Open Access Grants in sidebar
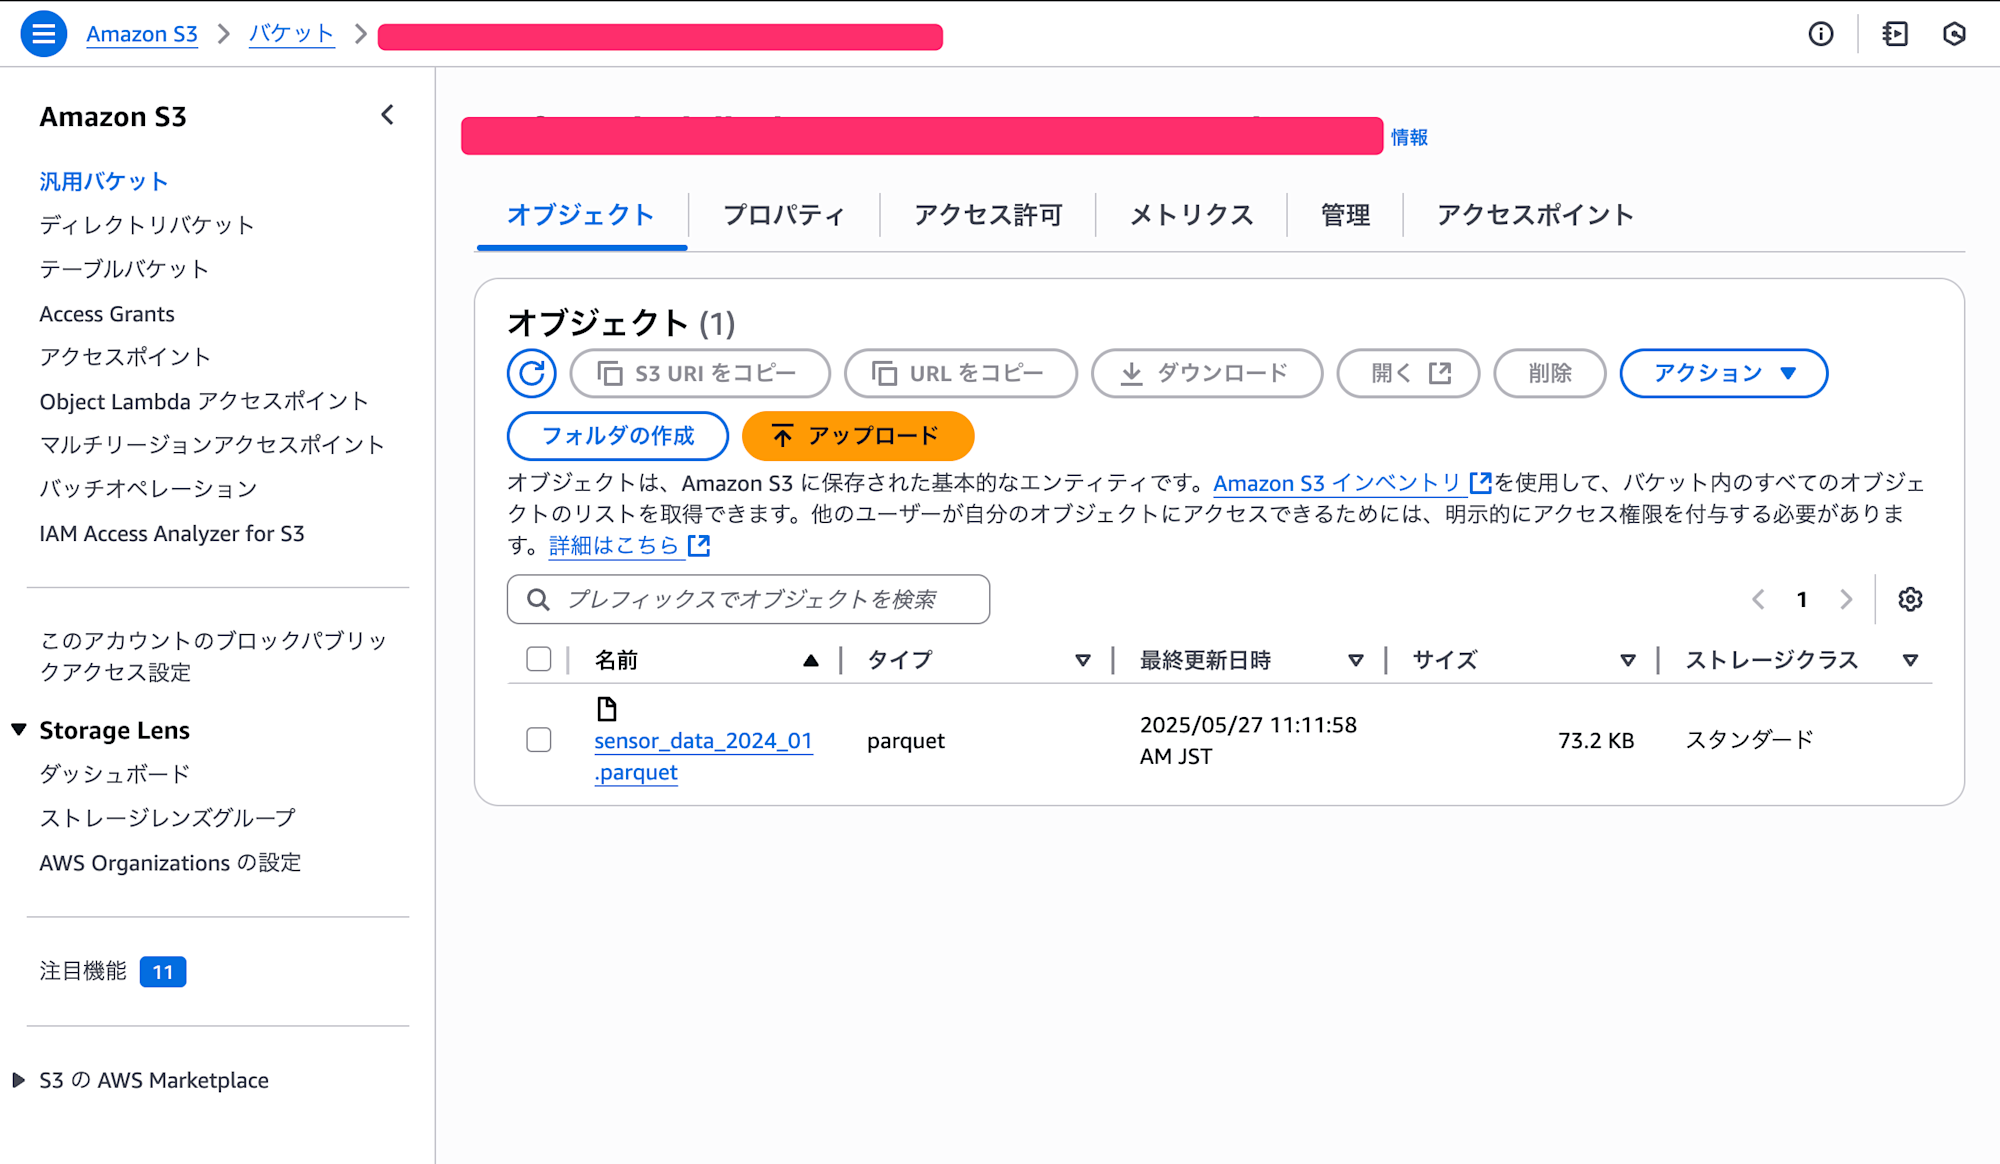The image size is (2000, 1164). (107, 314)
